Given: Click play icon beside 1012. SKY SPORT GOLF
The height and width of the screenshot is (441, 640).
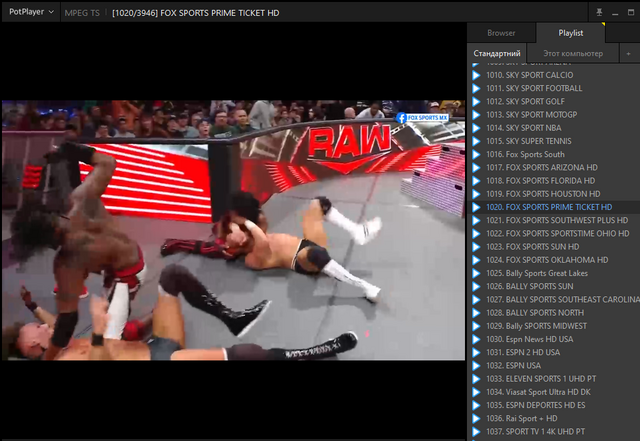Looking at the screenshot, I should [x=476, y=101].
